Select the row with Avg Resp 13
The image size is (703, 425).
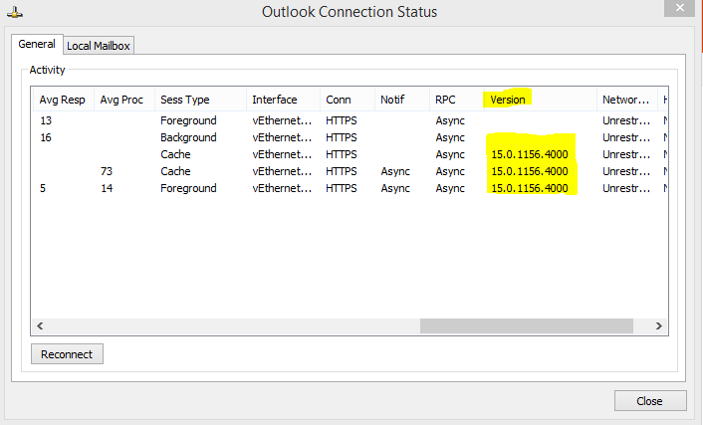[350, 121]
